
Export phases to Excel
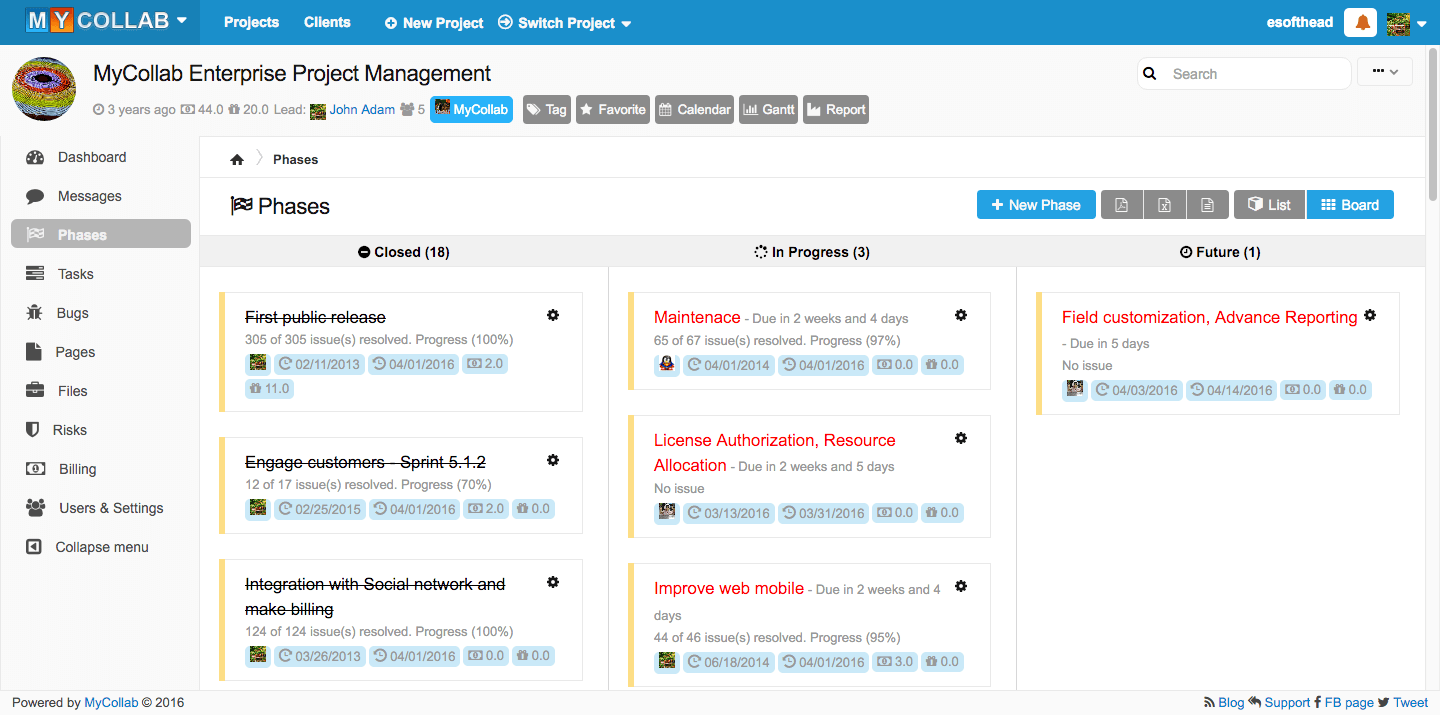tap(1164, 204)
